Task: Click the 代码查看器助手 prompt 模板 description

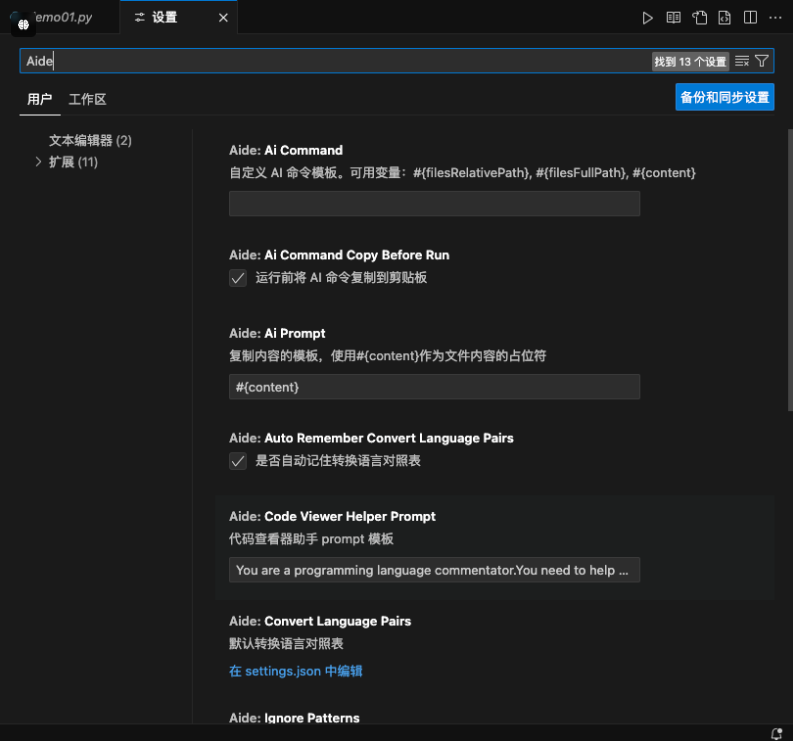Action: point(311,539)
